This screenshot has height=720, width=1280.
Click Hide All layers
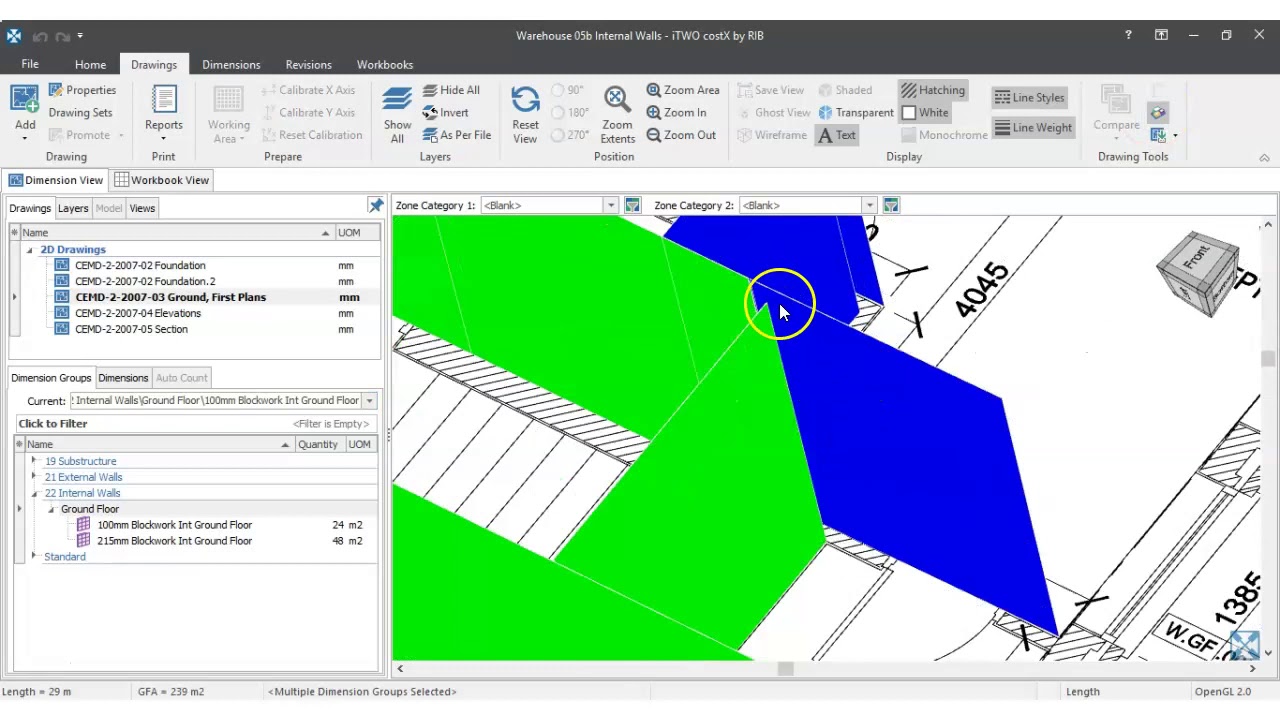451,90
